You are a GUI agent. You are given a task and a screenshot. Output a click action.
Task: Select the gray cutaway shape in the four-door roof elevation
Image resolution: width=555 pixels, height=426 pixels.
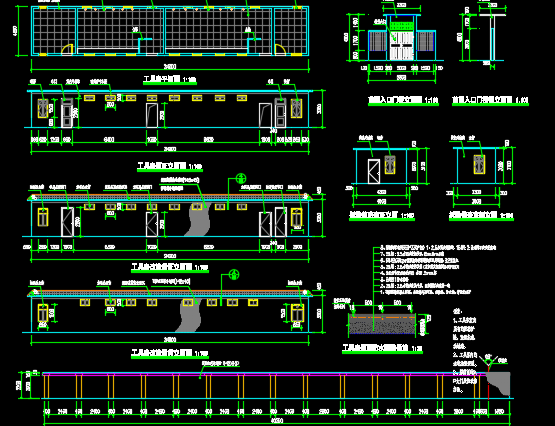(198, 219)
